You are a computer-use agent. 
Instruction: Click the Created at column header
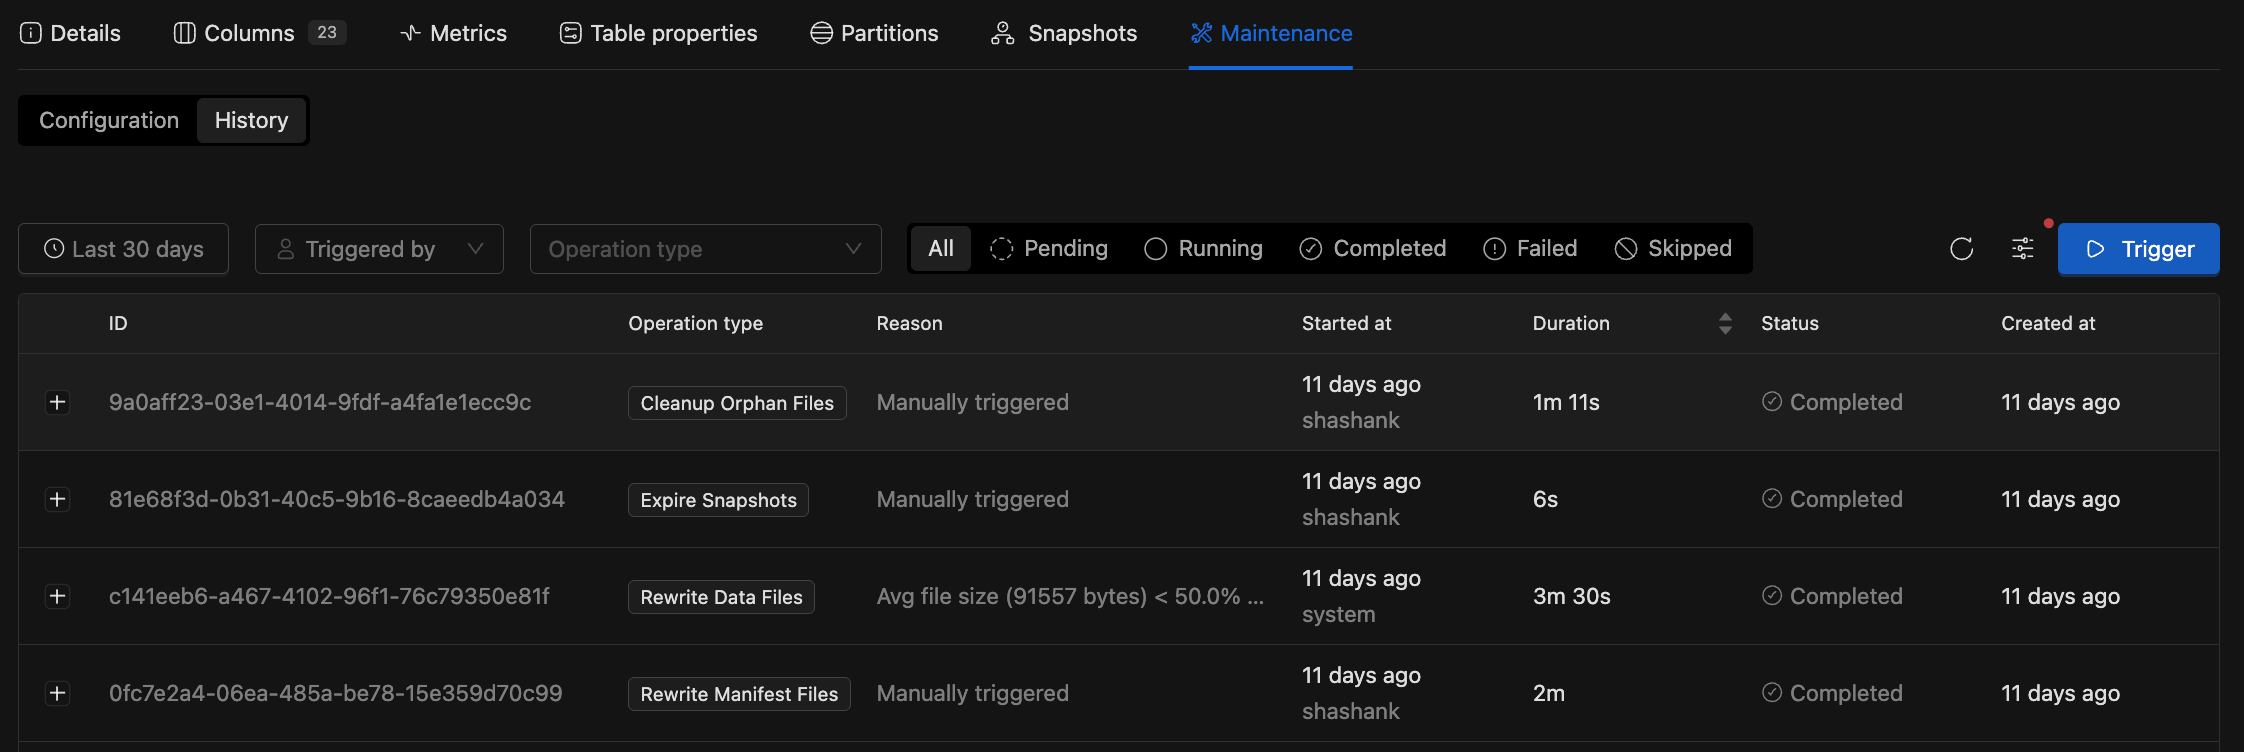click(2048, 323)
